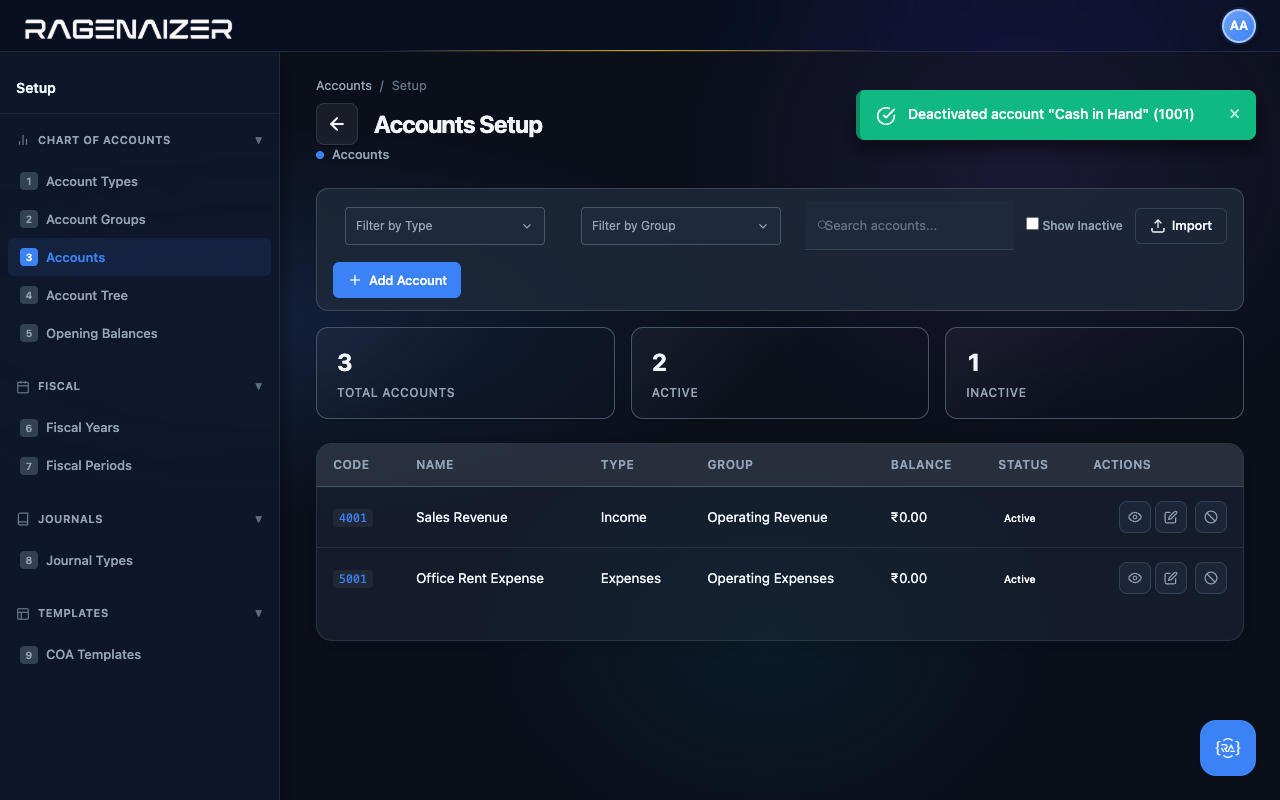Click the Sales Revenue ₹0.00 balance
1280x800 pixels.
pyautogui.click(x=909, y=517)
